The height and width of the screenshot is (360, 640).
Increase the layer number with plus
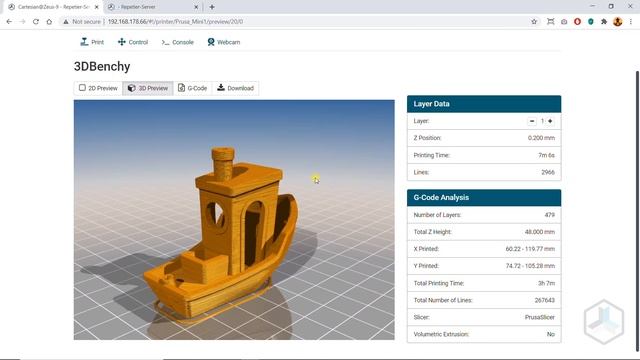[x=550, y=121]
